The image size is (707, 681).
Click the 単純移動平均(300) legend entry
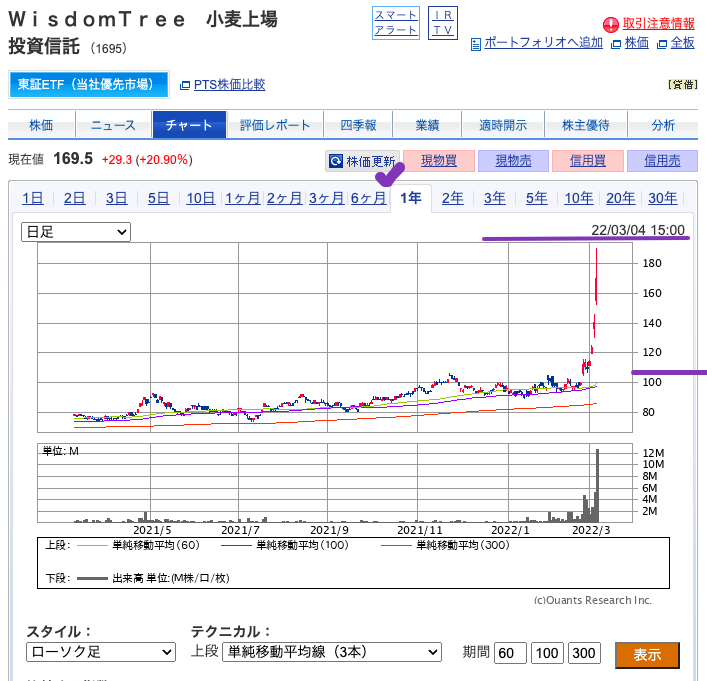[445, 545]
